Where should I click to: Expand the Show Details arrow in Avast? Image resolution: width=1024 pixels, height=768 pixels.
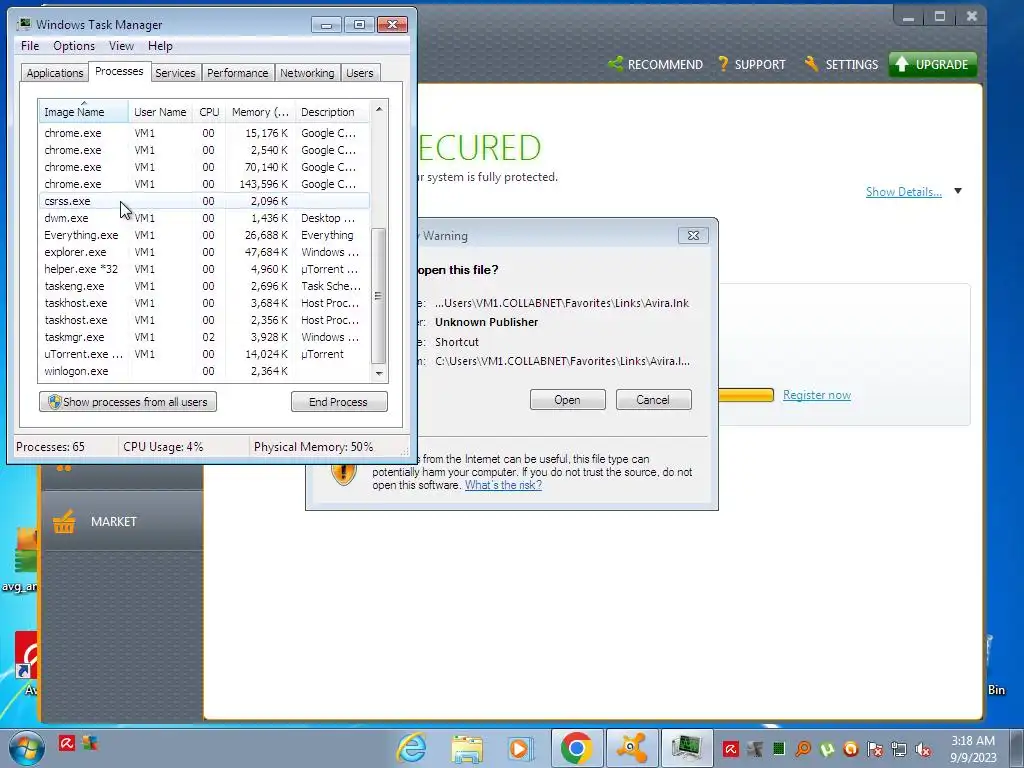958,191
